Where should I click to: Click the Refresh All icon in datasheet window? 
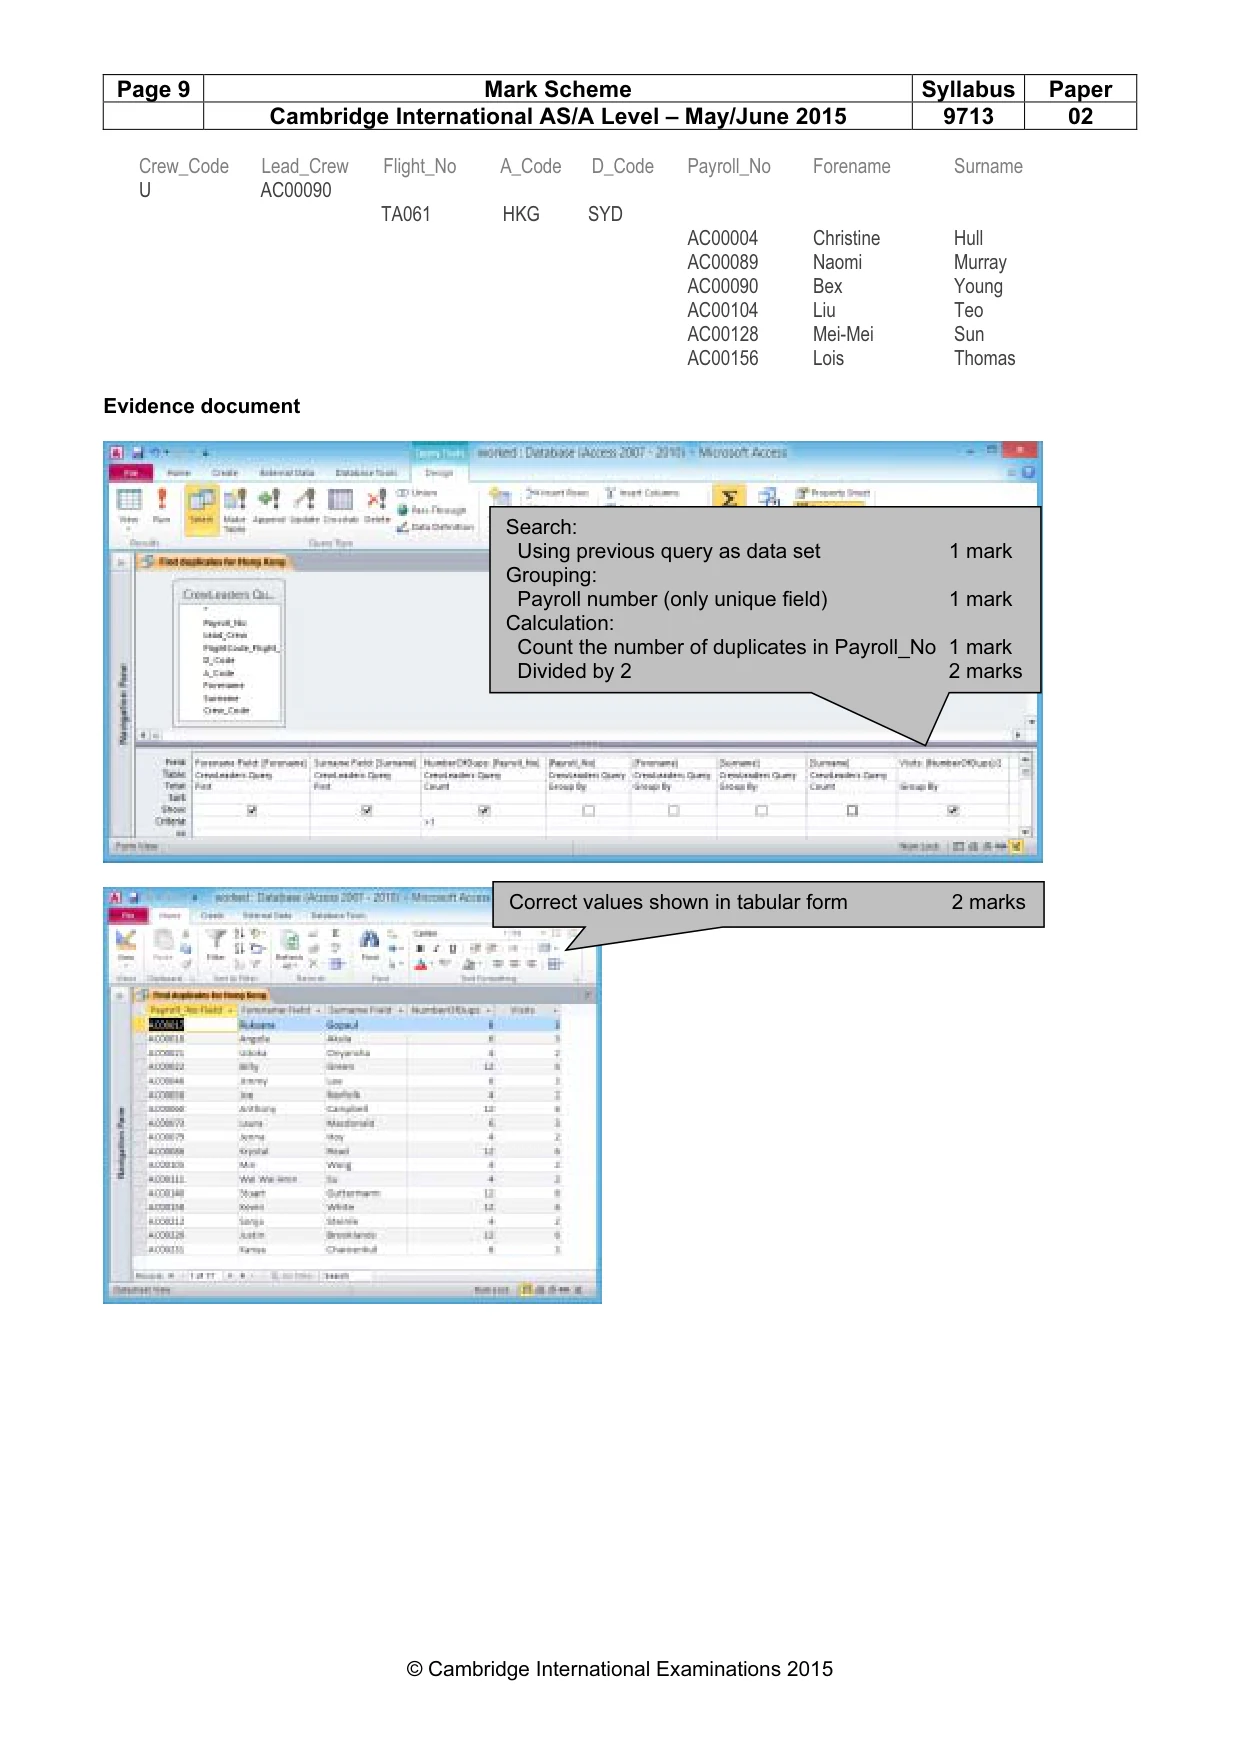[x=289, y=940]
